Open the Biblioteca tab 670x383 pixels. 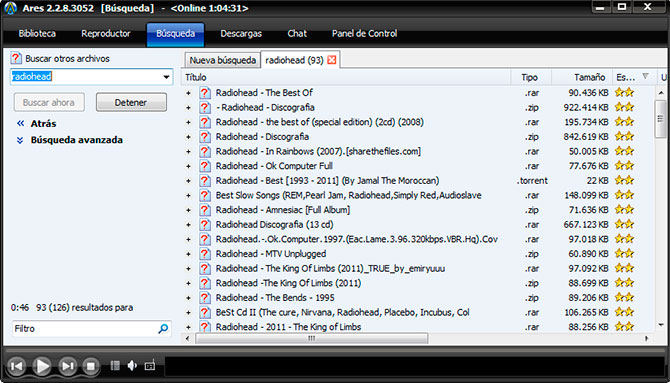[x=37, y=34]
